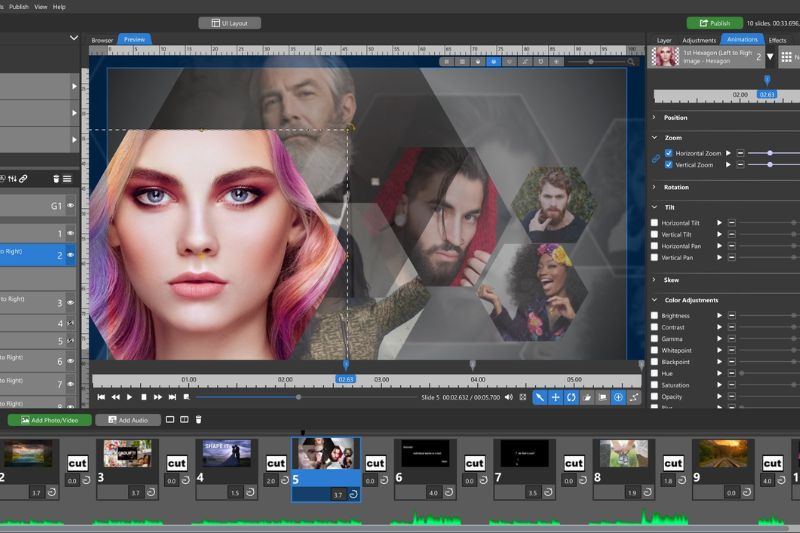Screen dimensions: 800x533
Task: Toggle the zoom link chain icon
Action: pos(656,159)
